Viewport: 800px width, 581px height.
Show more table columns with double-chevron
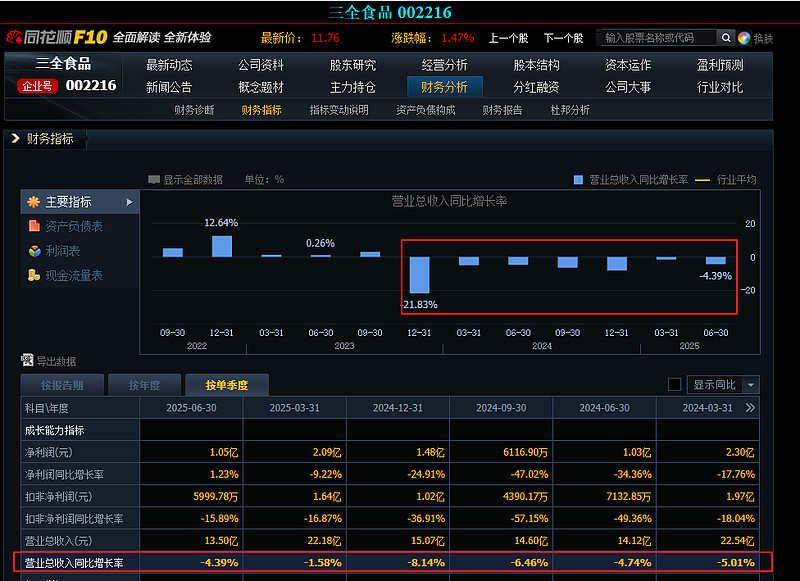[x=749, y=408]
